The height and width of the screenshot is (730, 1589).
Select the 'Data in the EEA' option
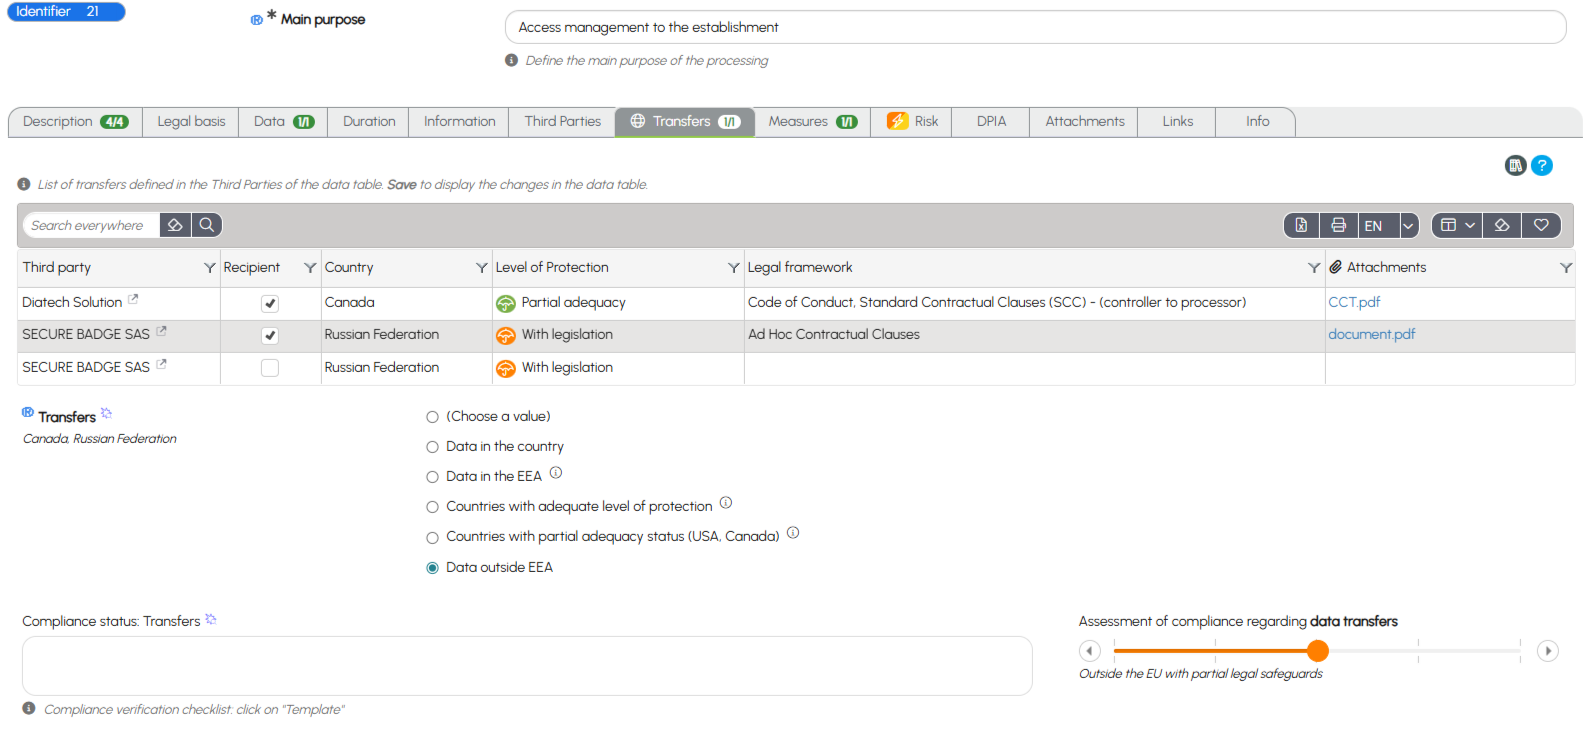432,477
